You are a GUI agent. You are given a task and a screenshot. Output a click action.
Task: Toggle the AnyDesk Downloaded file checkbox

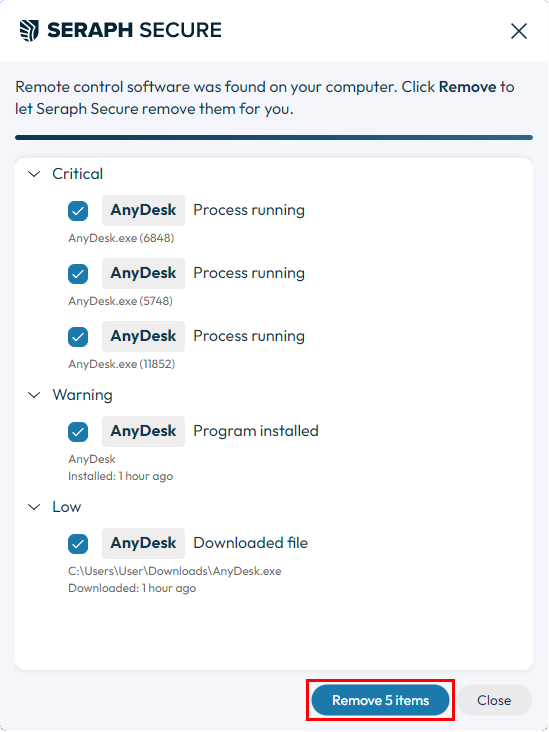click(x=78, y=543)
